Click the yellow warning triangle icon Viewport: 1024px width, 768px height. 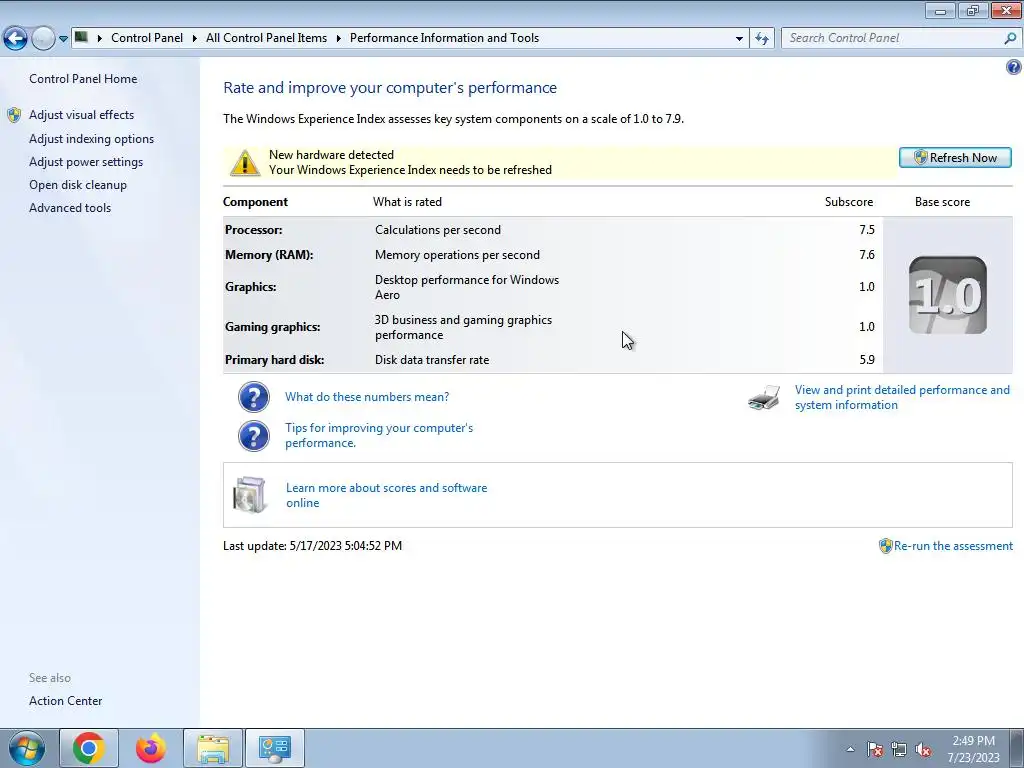pyautogui.click(x=245, y=163)
